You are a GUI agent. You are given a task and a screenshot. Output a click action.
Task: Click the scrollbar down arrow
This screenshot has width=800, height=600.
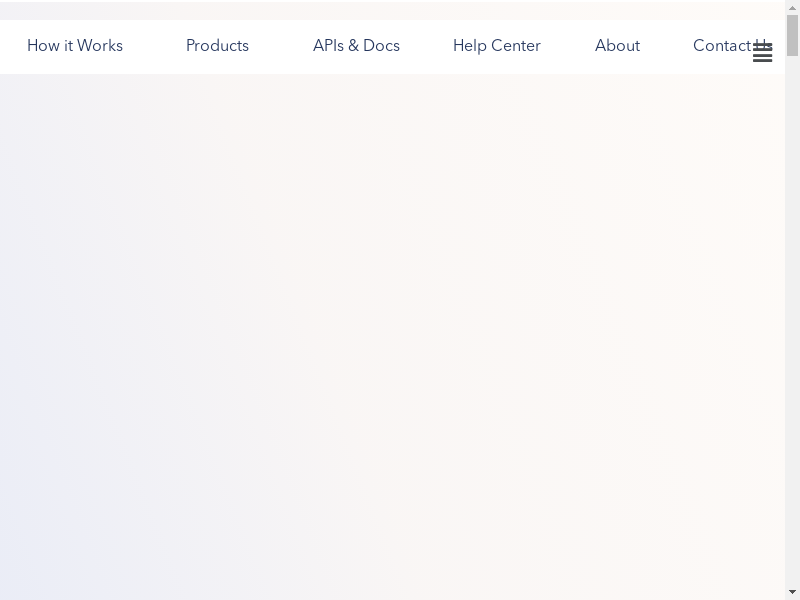(x=792, y=592)
